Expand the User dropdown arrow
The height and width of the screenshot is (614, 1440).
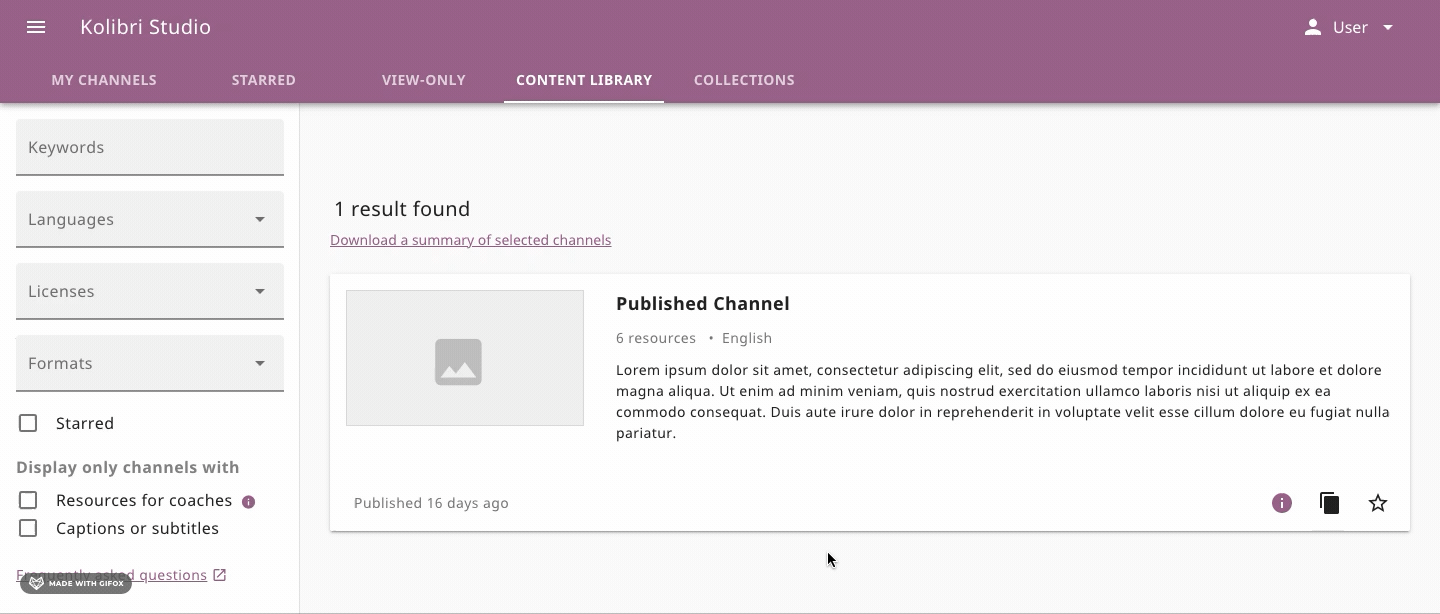(x=1388, y=27)
